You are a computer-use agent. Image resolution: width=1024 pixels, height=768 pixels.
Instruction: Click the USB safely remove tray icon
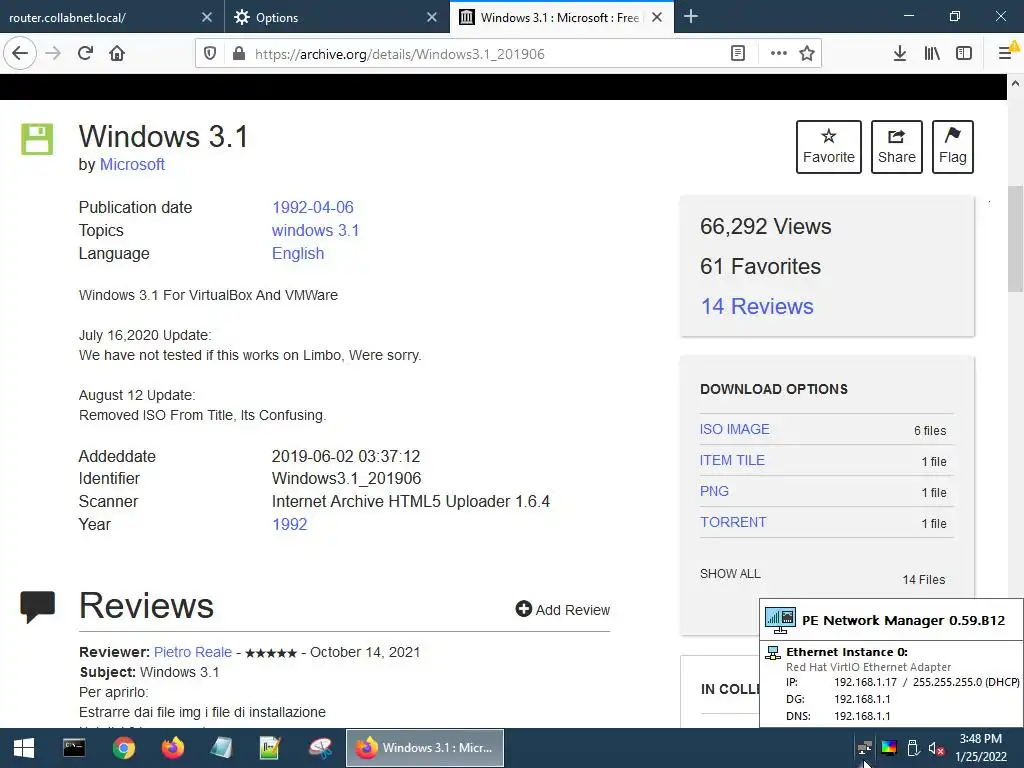point(913,748)
